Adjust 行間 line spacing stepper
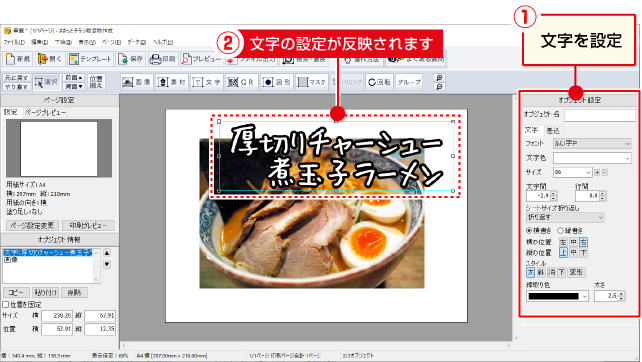 pos(602,196)
